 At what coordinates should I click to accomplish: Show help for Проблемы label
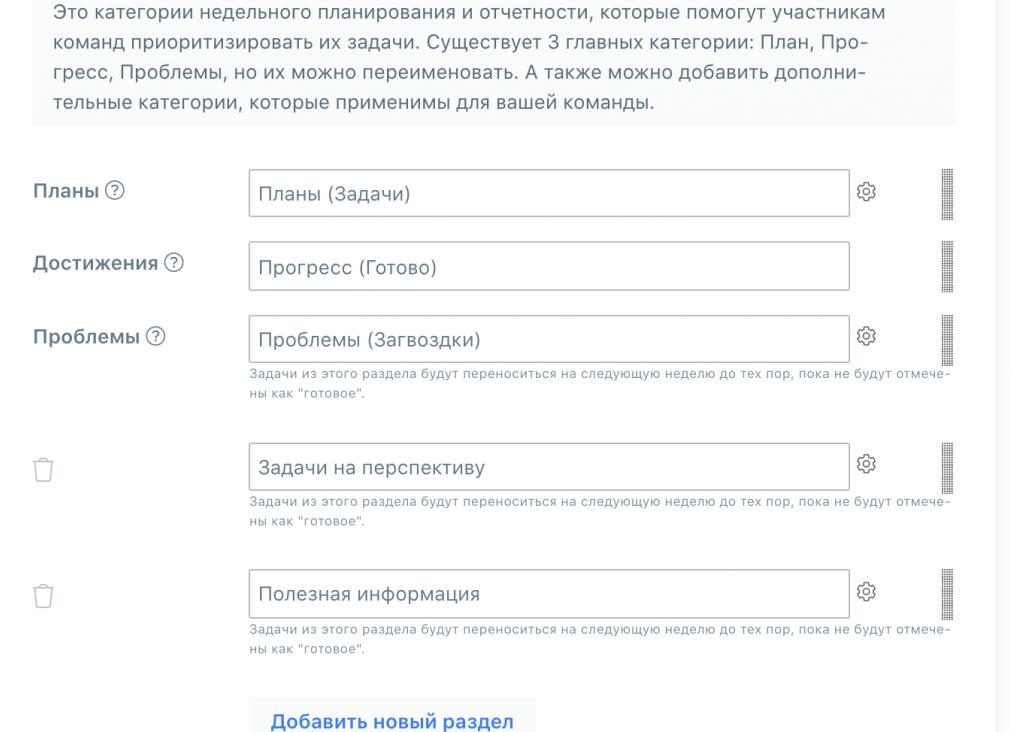pyautogui.click(x=156, y=336)
